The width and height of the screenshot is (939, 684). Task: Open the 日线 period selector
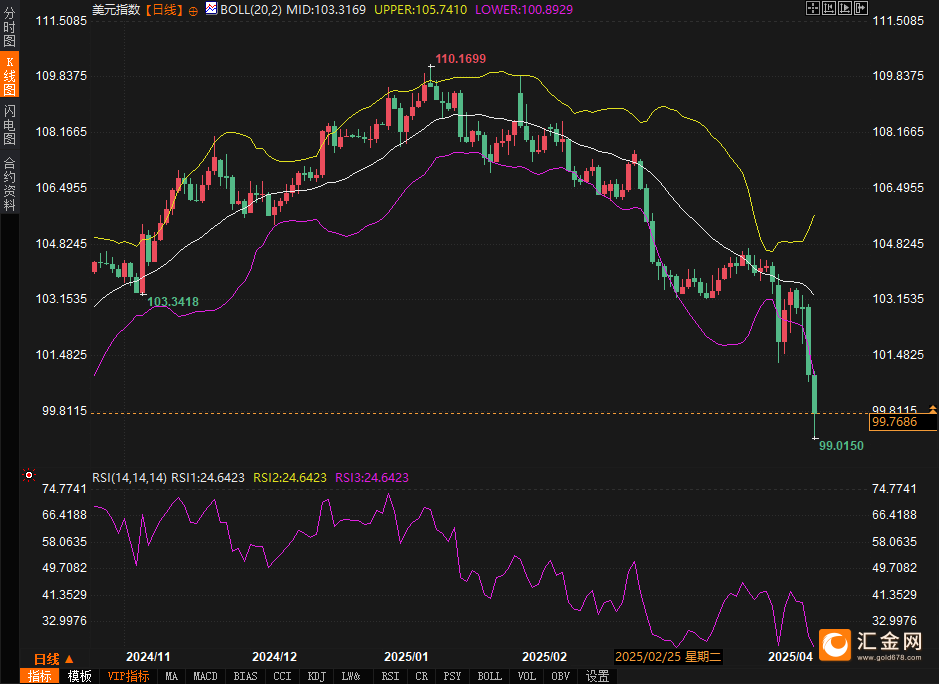[x=53, y=659]
